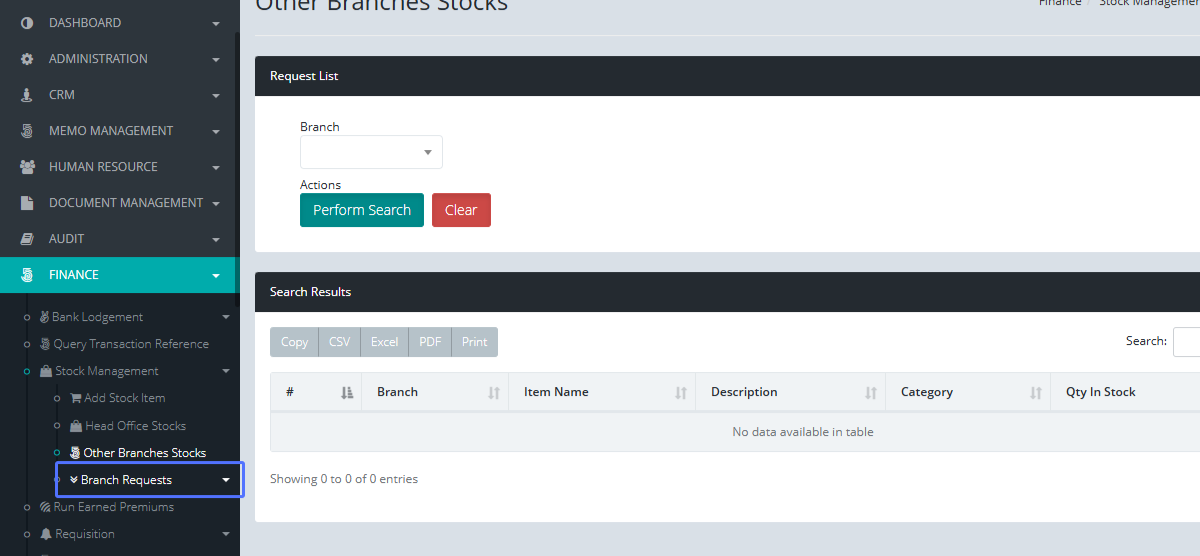1200x556 pixels.
Task: Click the CRM sidebar icon
Action: pos(27,95)
